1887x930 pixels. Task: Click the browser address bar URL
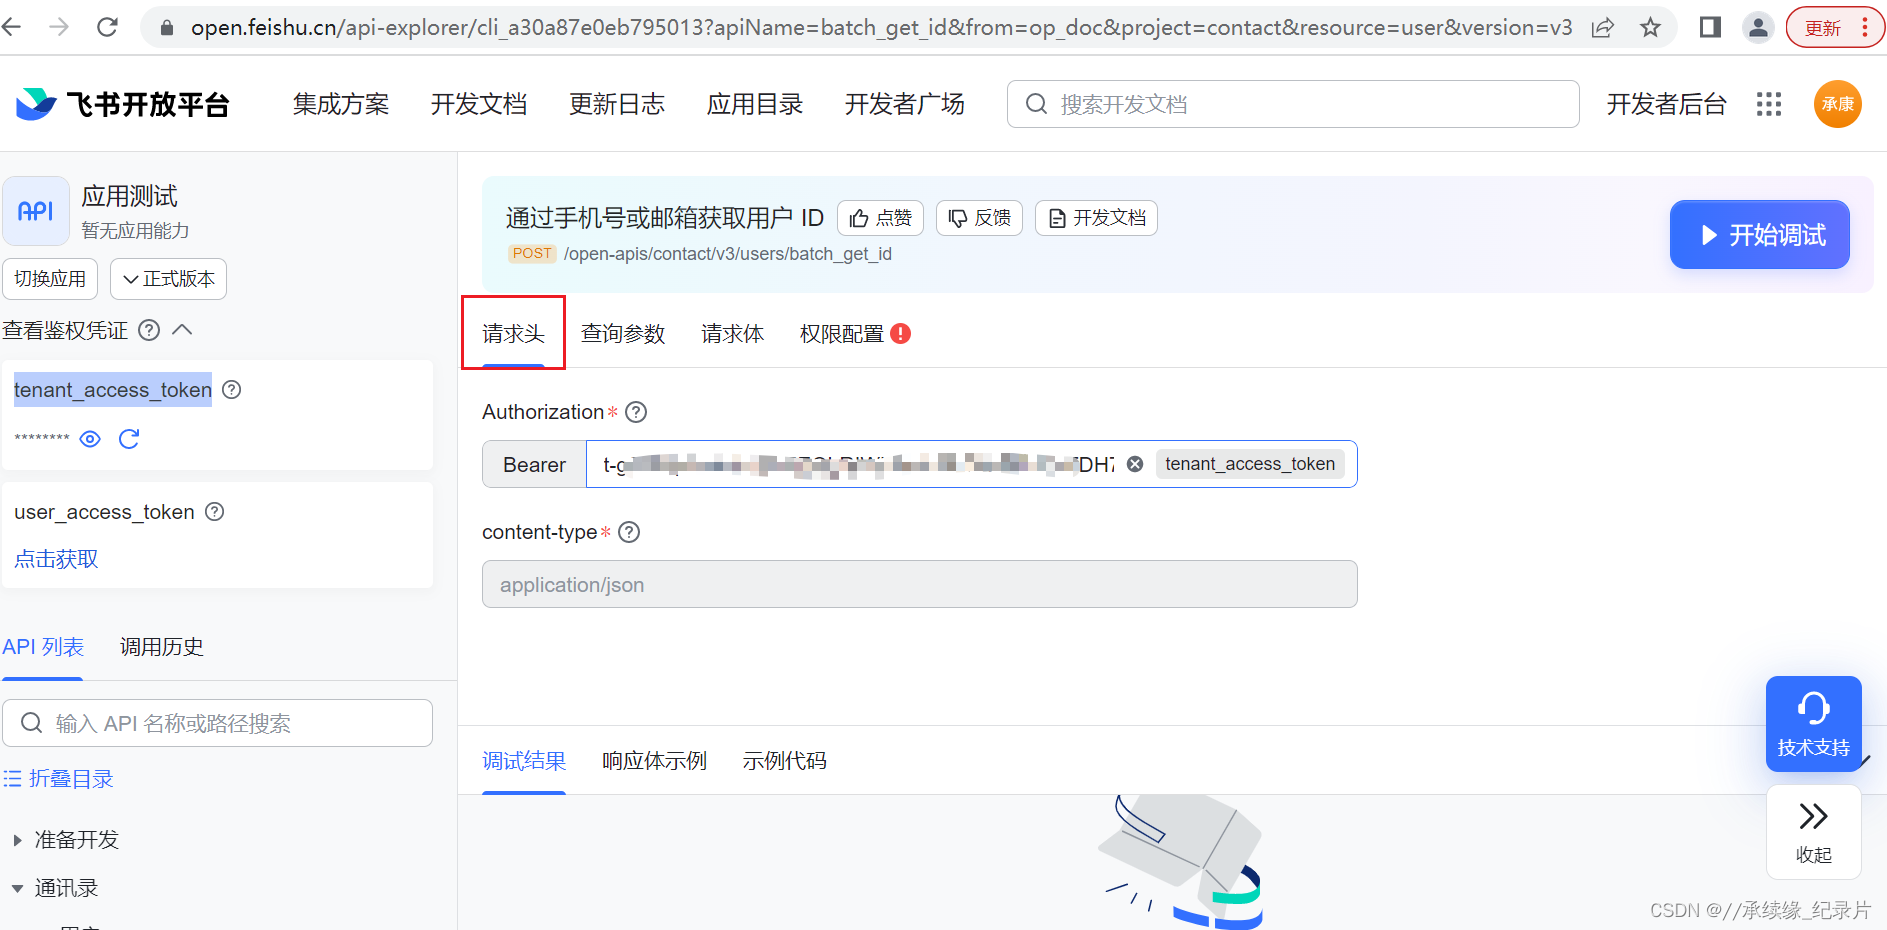click(881, 28)
